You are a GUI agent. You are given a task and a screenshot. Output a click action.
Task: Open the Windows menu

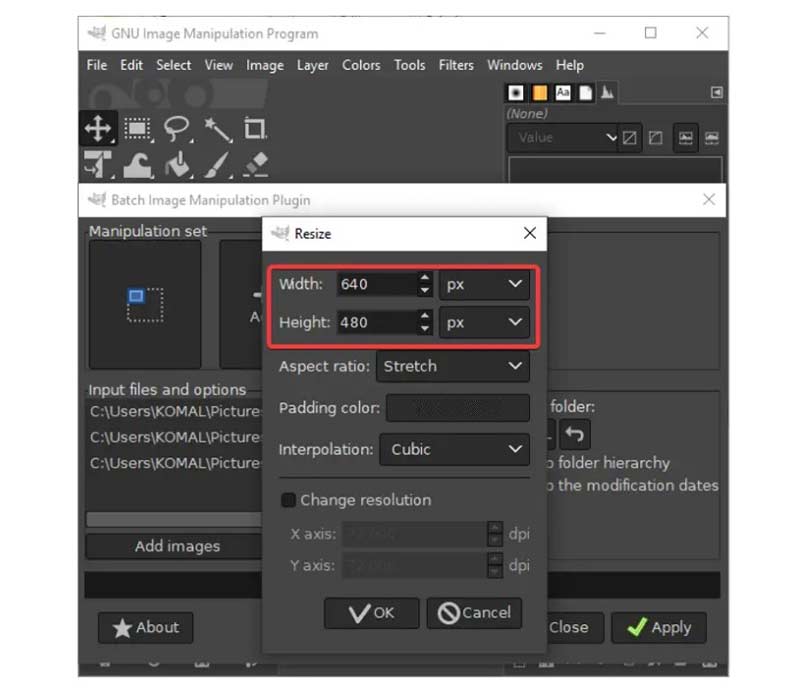click(515, 65)
